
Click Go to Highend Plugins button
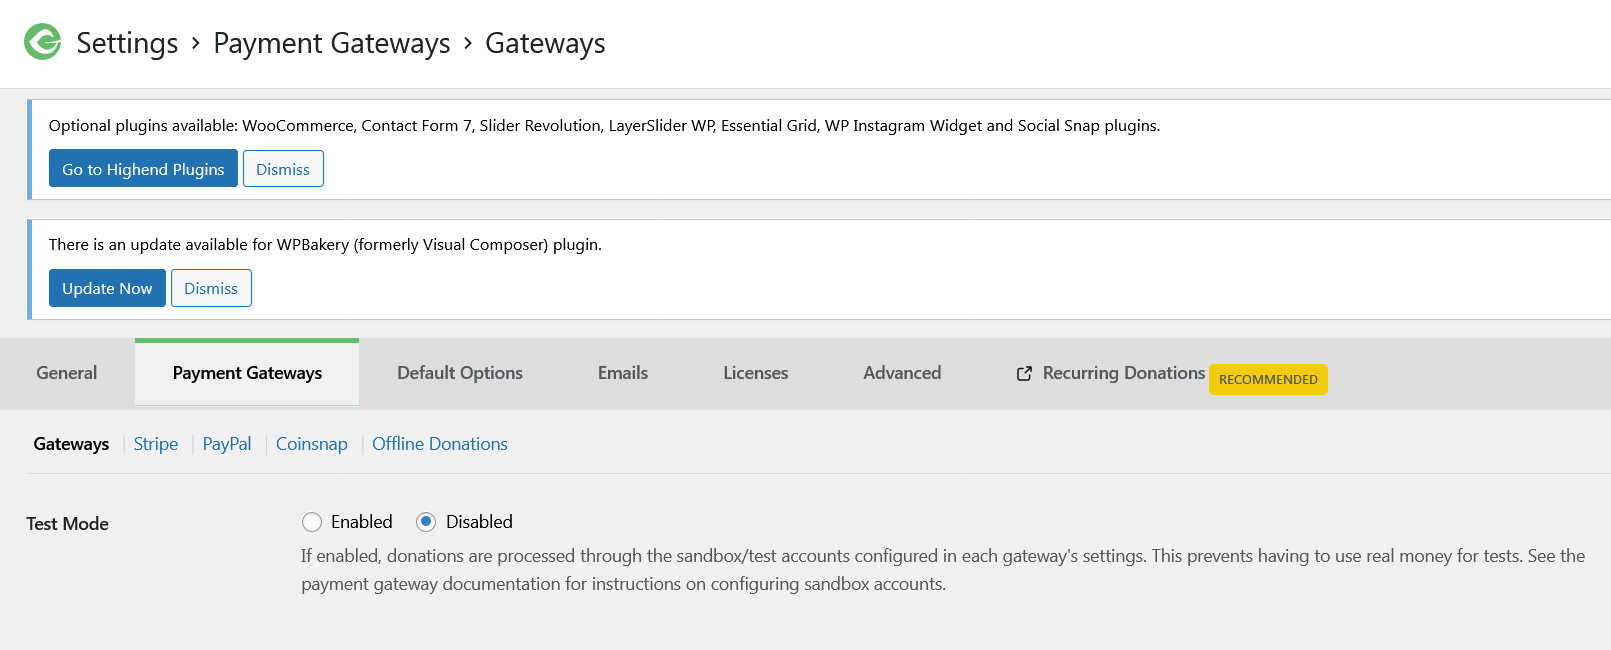[x=143, y=169]
